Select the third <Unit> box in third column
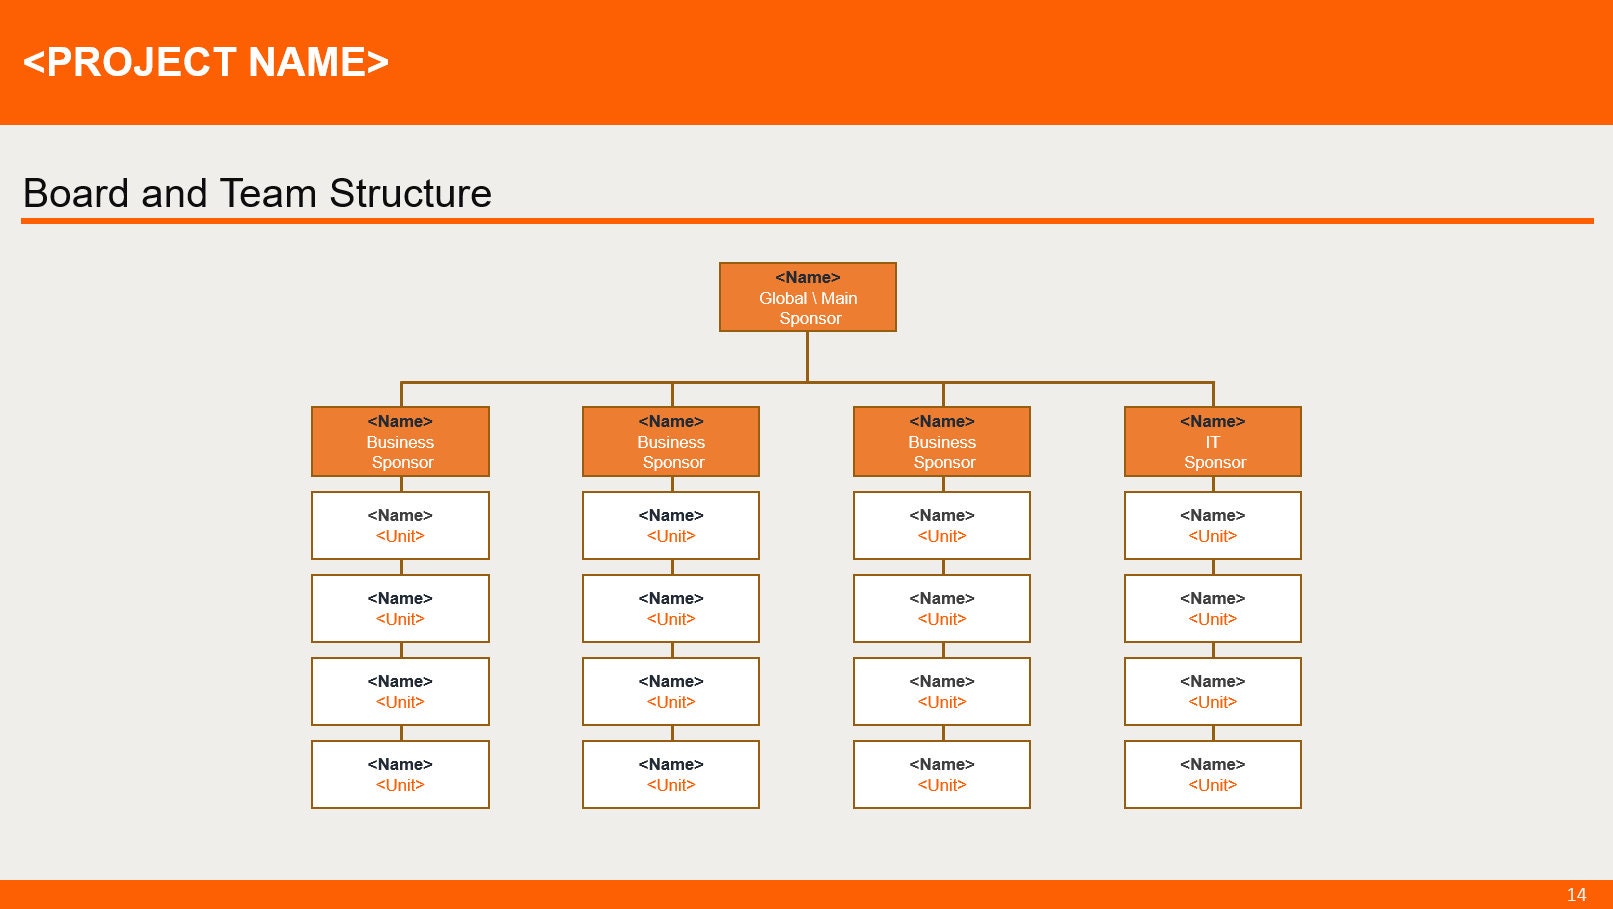Image resolution: width=1613 pixels, height=909 pixels. 941,691
